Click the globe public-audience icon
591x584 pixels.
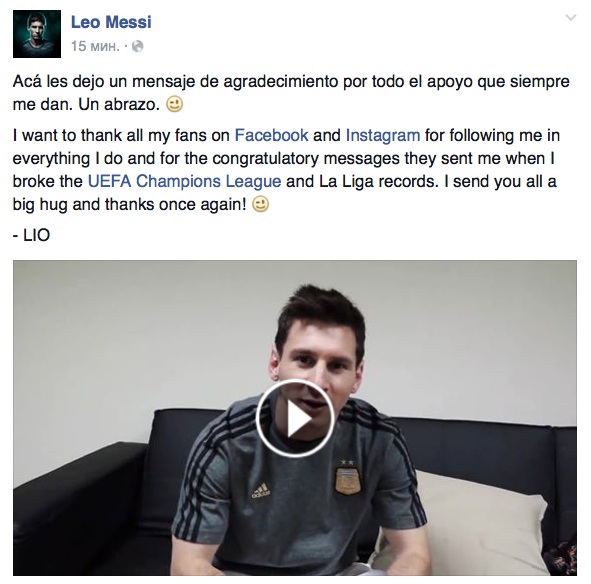[x=138, y=46]
